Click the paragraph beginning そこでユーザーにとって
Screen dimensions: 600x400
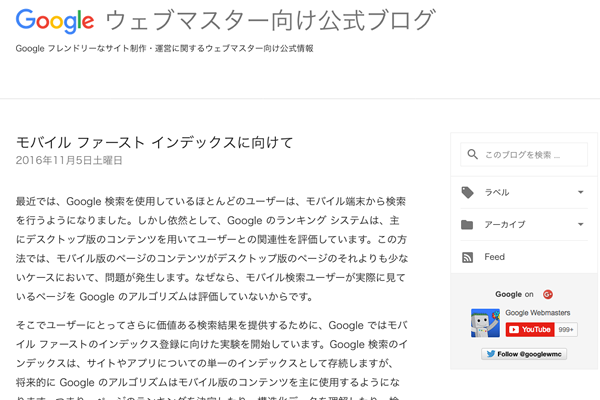click(212, 360)
